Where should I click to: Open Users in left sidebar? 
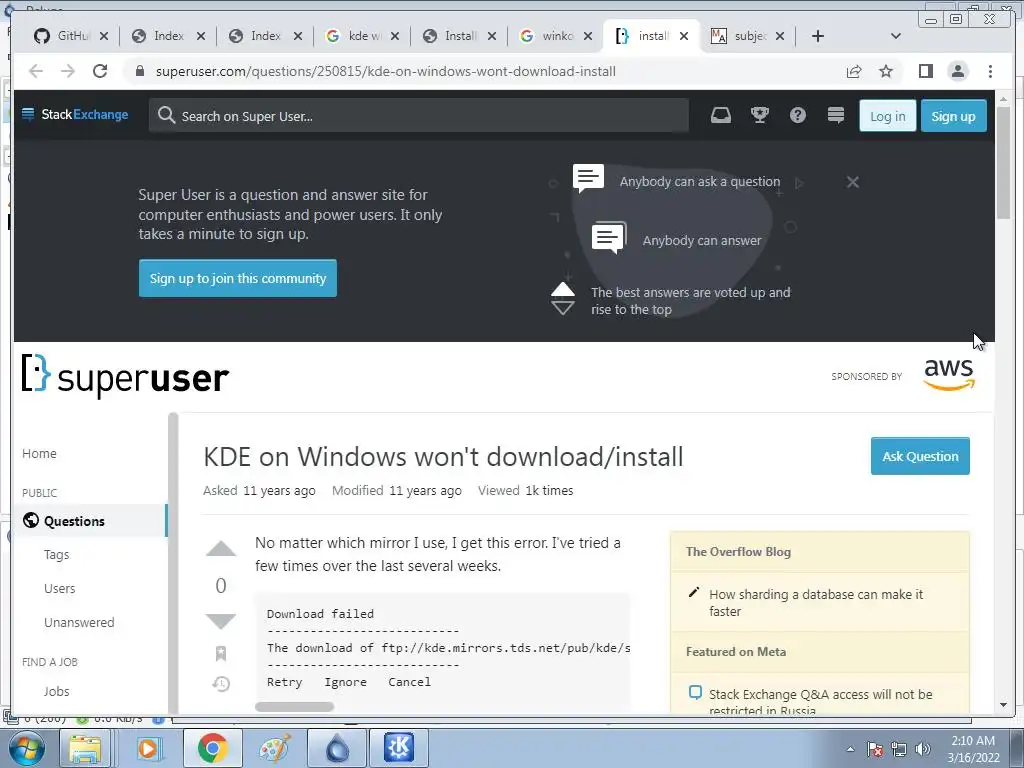[x=59, y=588]
